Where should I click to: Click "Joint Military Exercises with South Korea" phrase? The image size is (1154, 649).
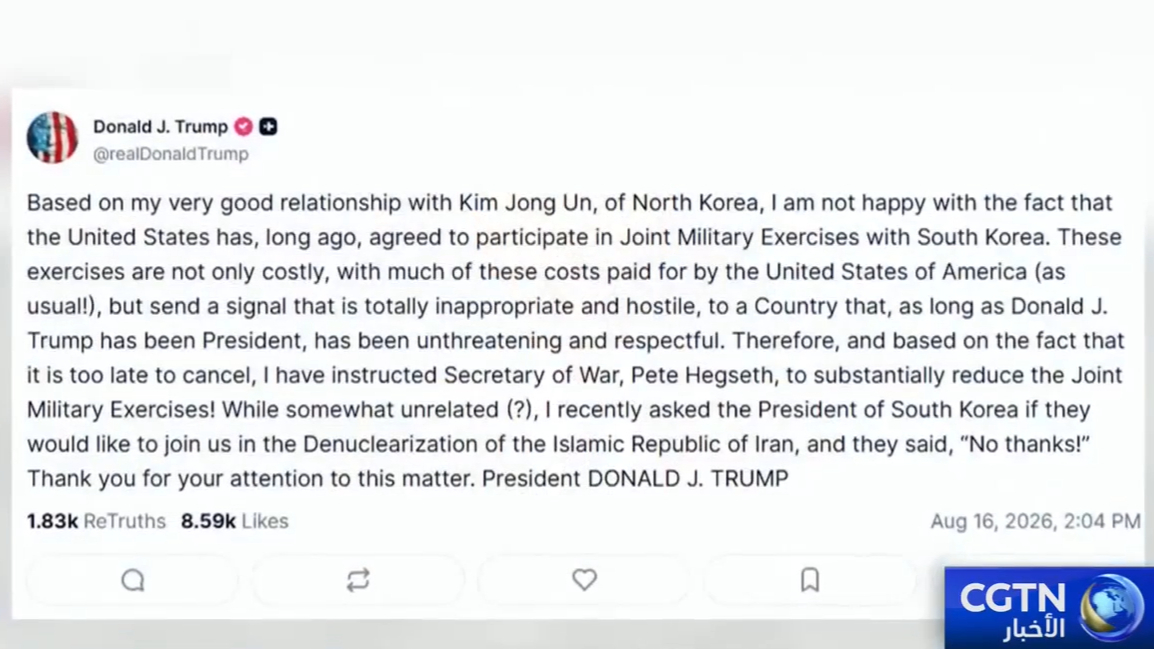click(832, 237)
